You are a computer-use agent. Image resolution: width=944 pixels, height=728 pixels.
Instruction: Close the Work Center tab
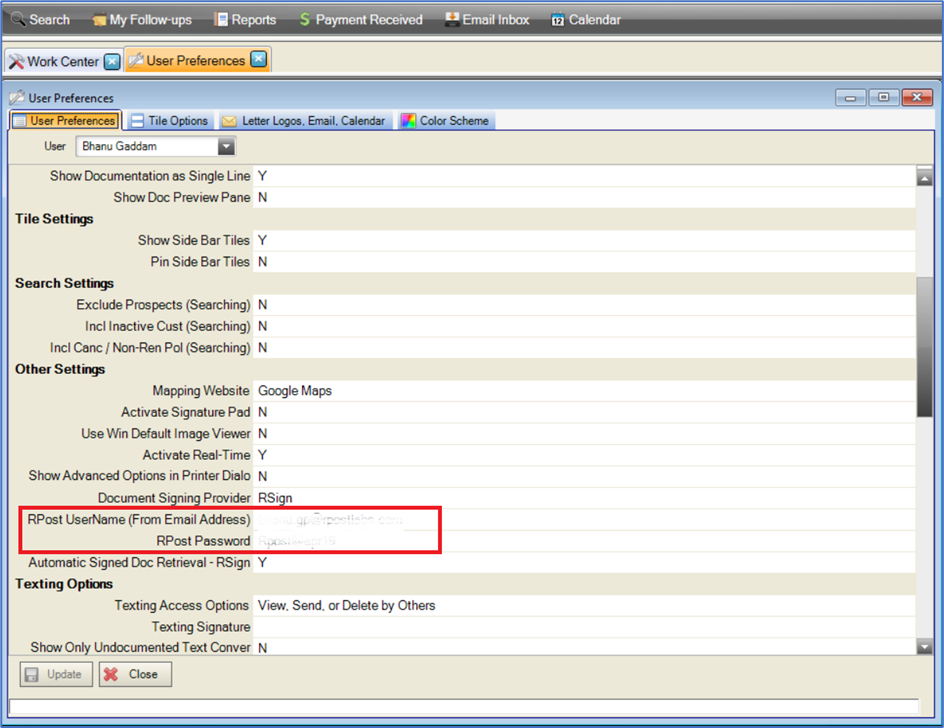pos(112,61)
